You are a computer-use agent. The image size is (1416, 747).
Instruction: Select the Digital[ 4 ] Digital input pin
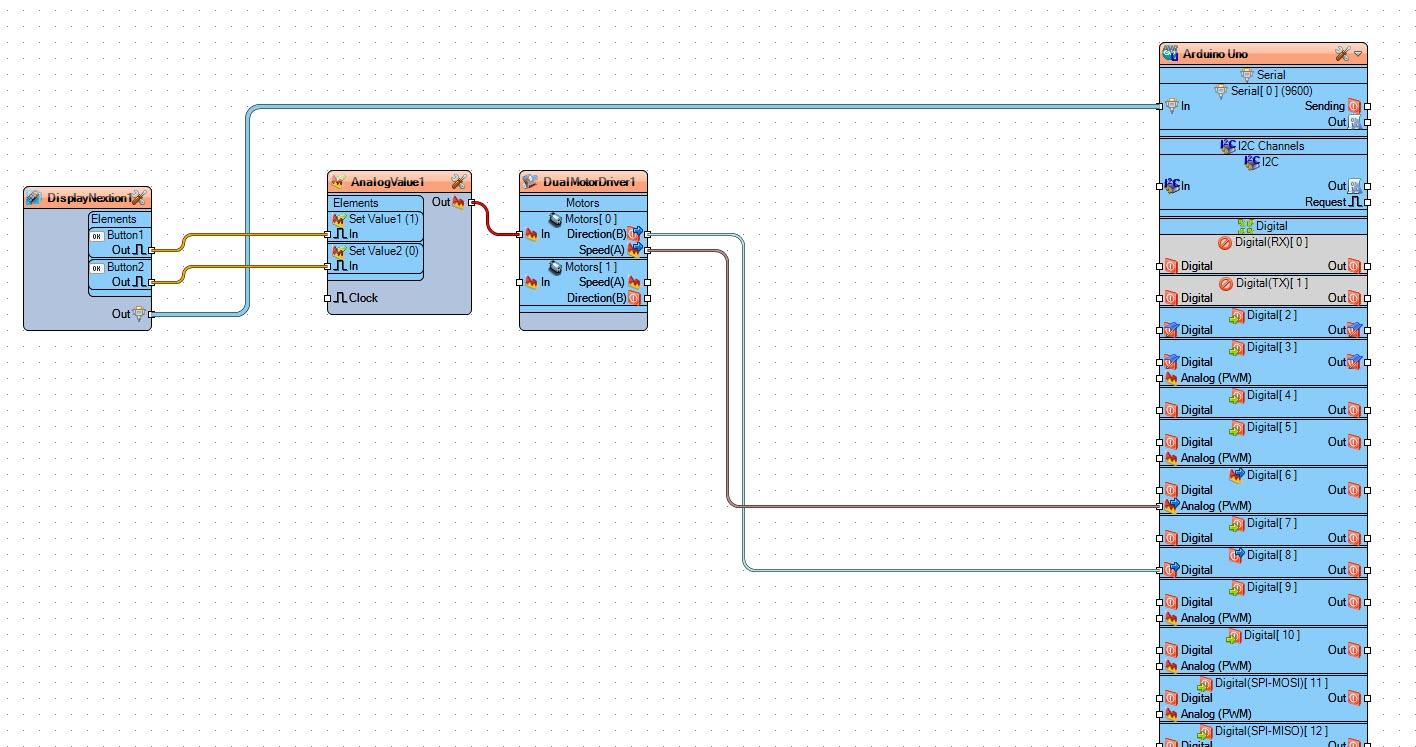[1160, 410]
